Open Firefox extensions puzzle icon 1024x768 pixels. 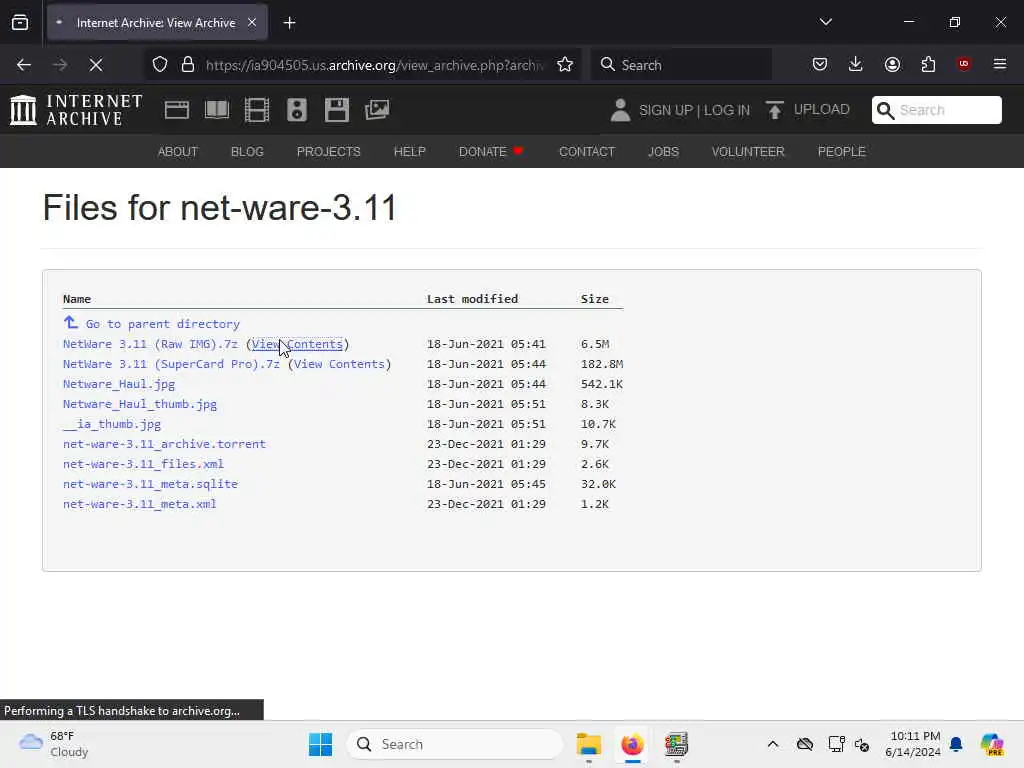pyautogui.click(x=928, y=64)
